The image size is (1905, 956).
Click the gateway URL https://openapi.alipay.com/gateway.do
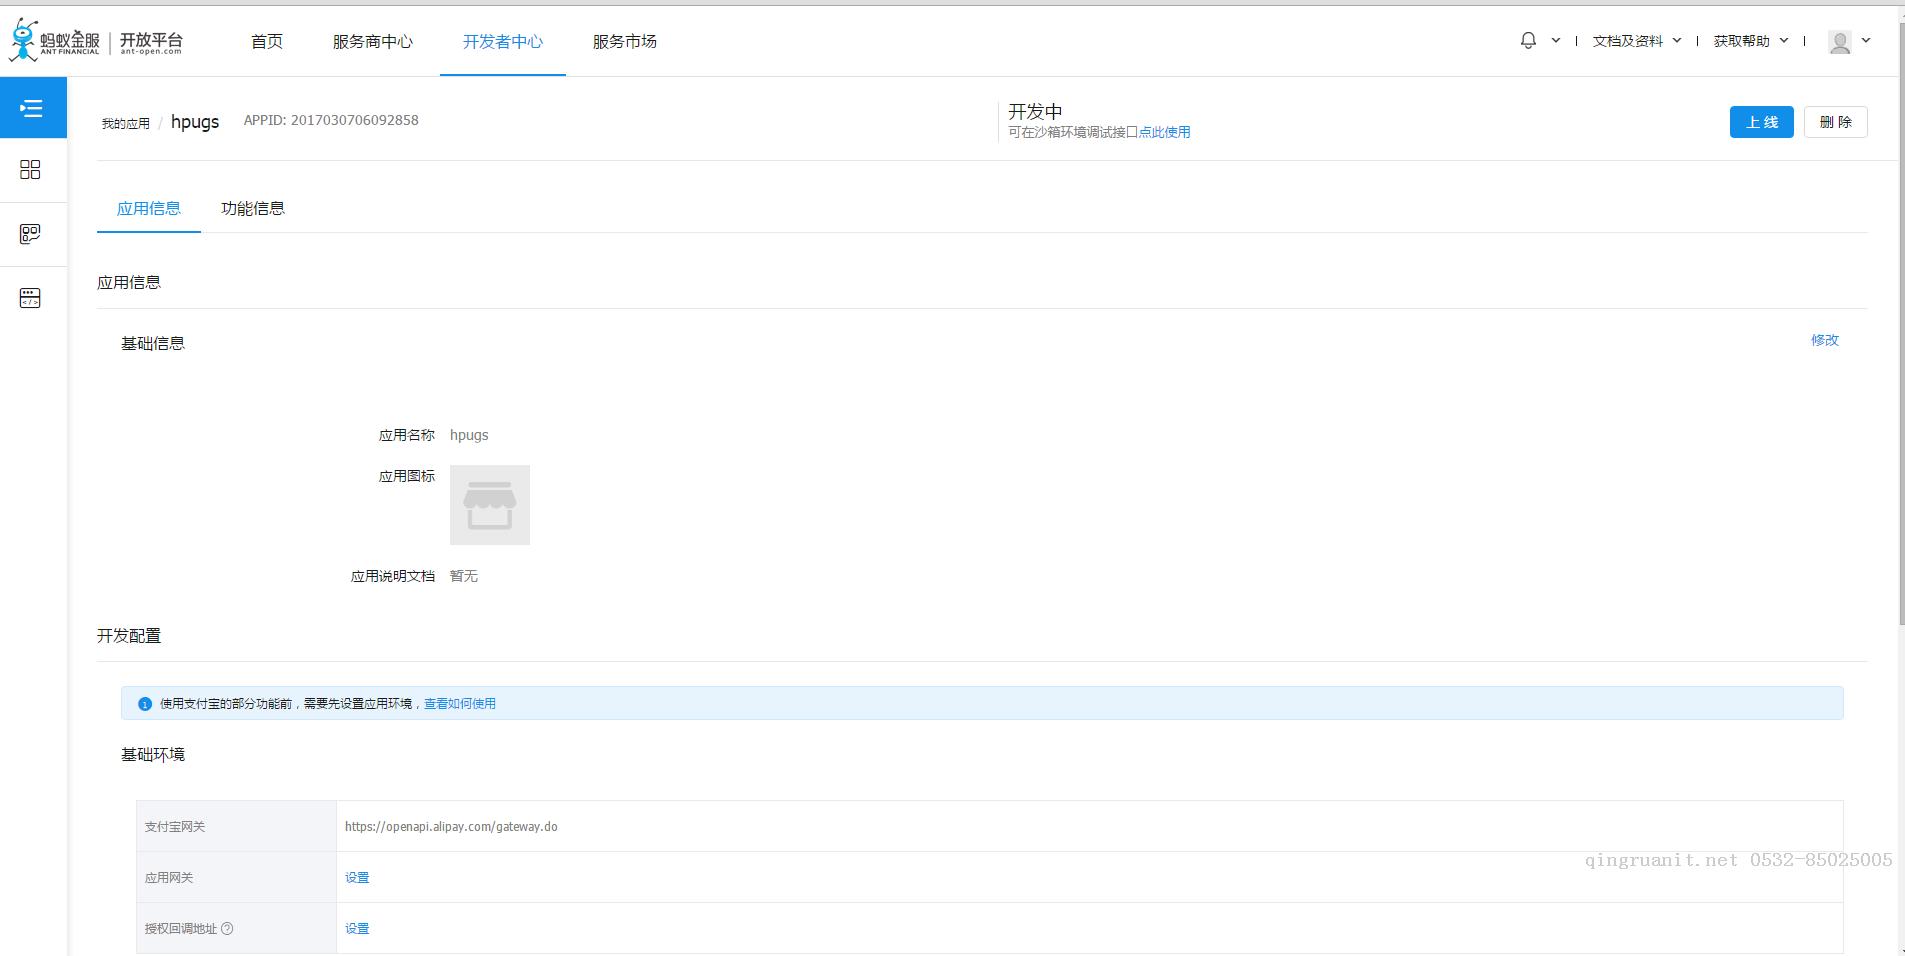click(x=451, y=827)
